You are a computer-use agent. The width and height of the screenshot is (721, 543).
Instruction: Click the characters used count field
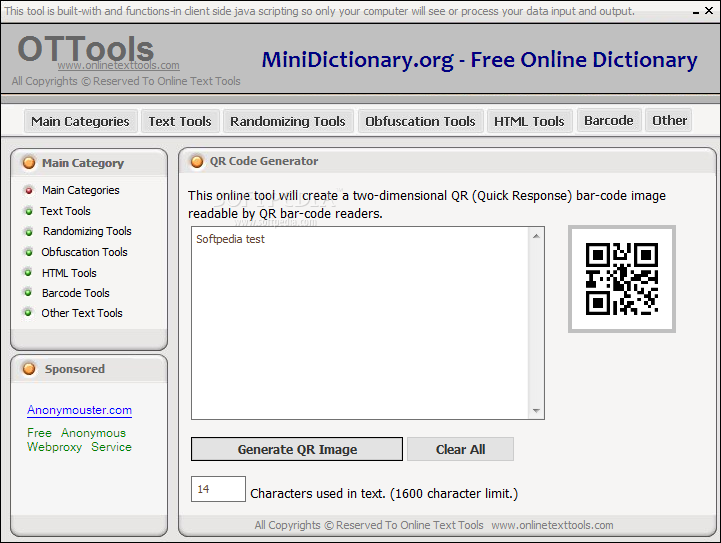coord(218,489)
